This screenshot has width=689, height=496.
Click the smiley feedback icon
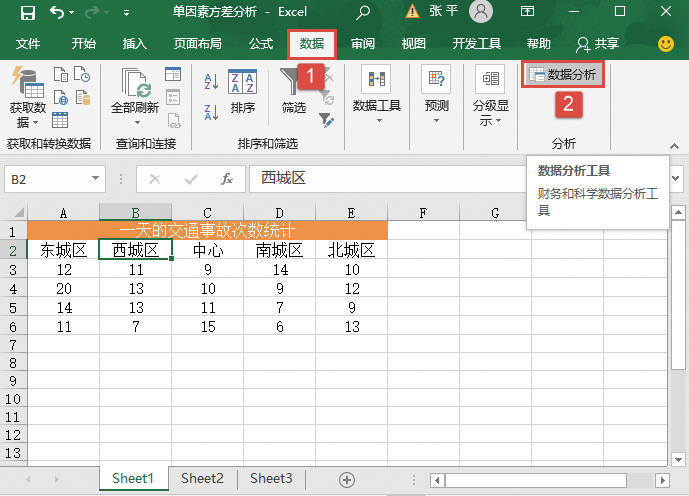[666, 44]
